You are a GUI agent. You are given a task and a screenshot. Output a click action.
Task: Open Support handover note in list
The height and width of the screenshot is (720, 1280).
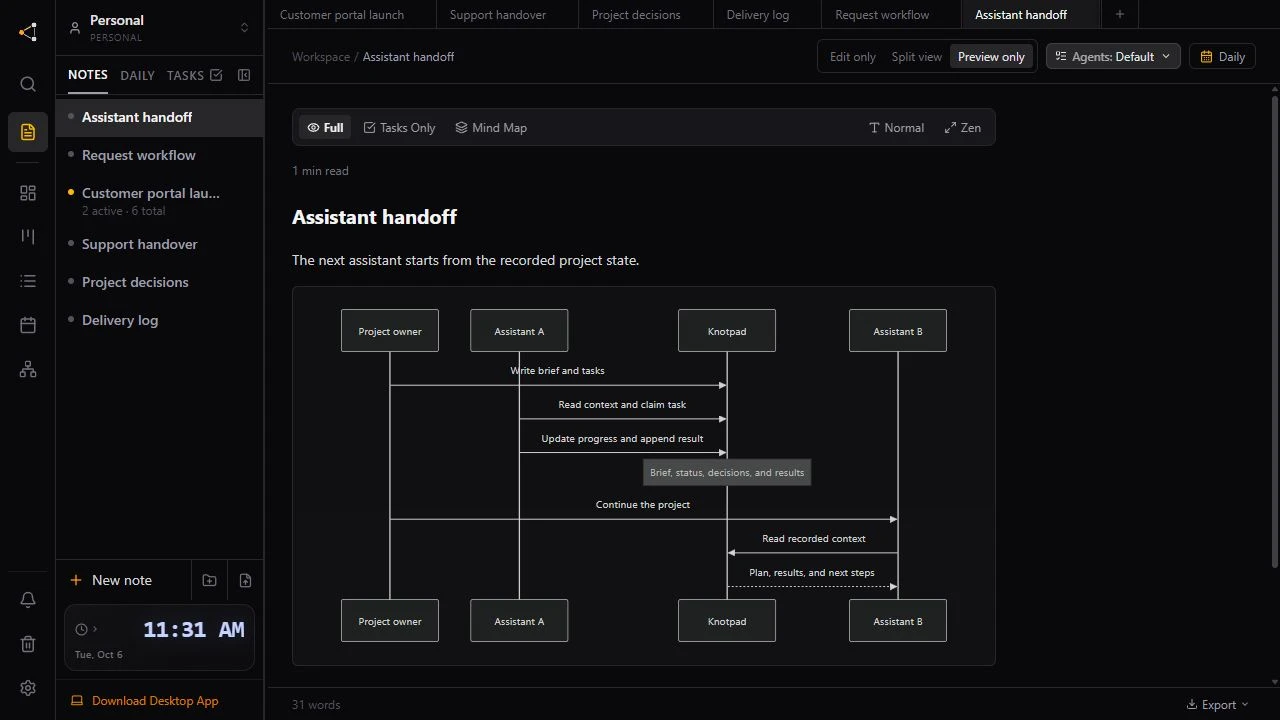pos(160,244)
